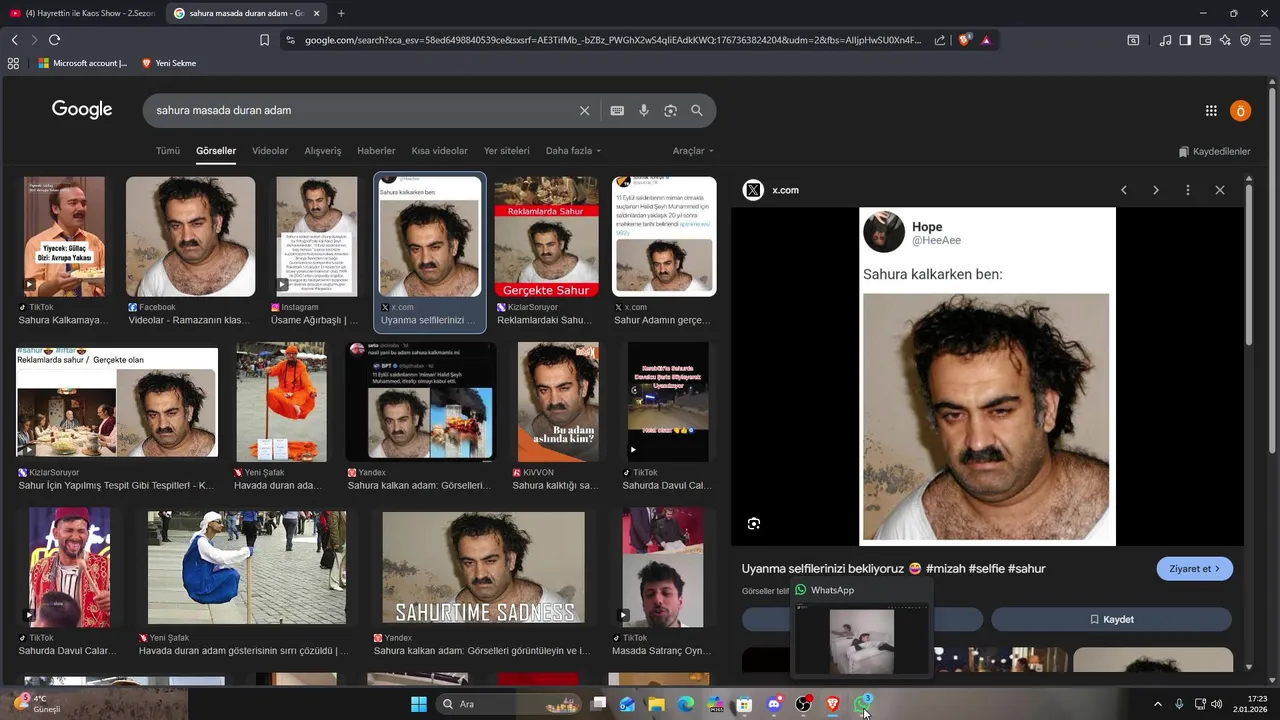
Task: Open three-dot options in preview panel
Action: click(1188, 190)
